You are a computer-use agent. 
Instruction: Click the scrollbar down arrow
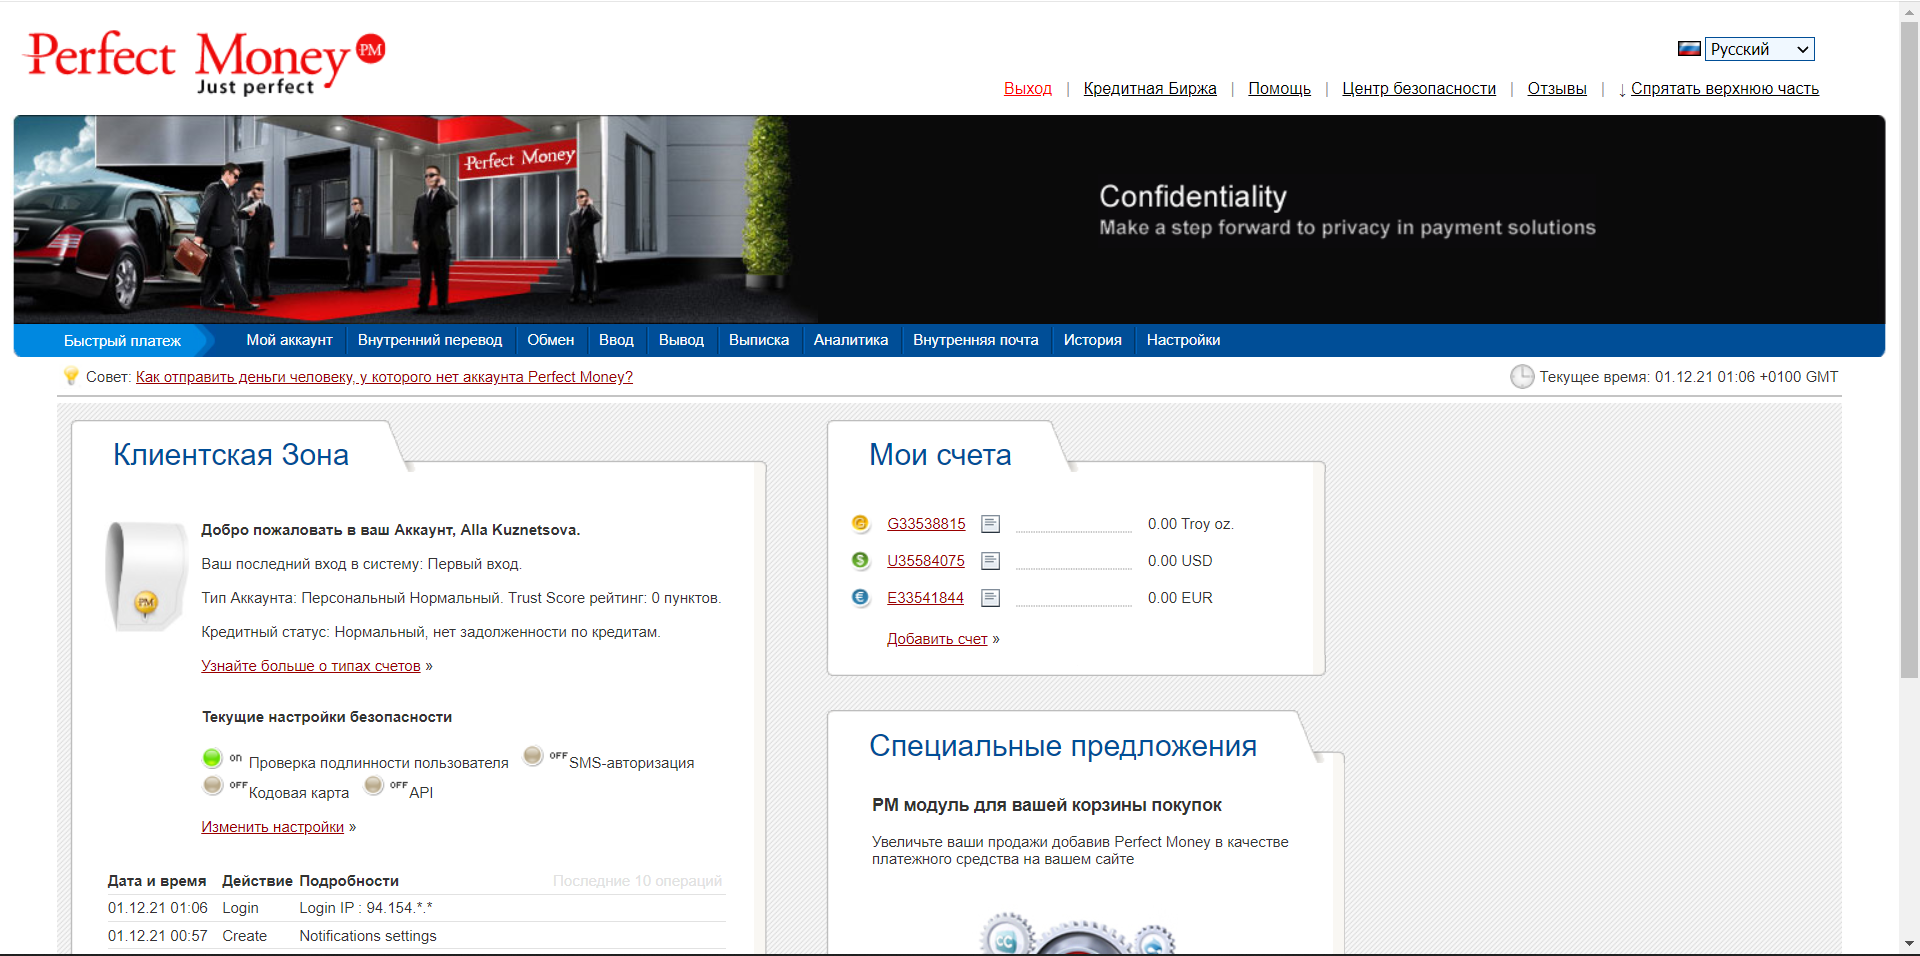pos(1909,943)
